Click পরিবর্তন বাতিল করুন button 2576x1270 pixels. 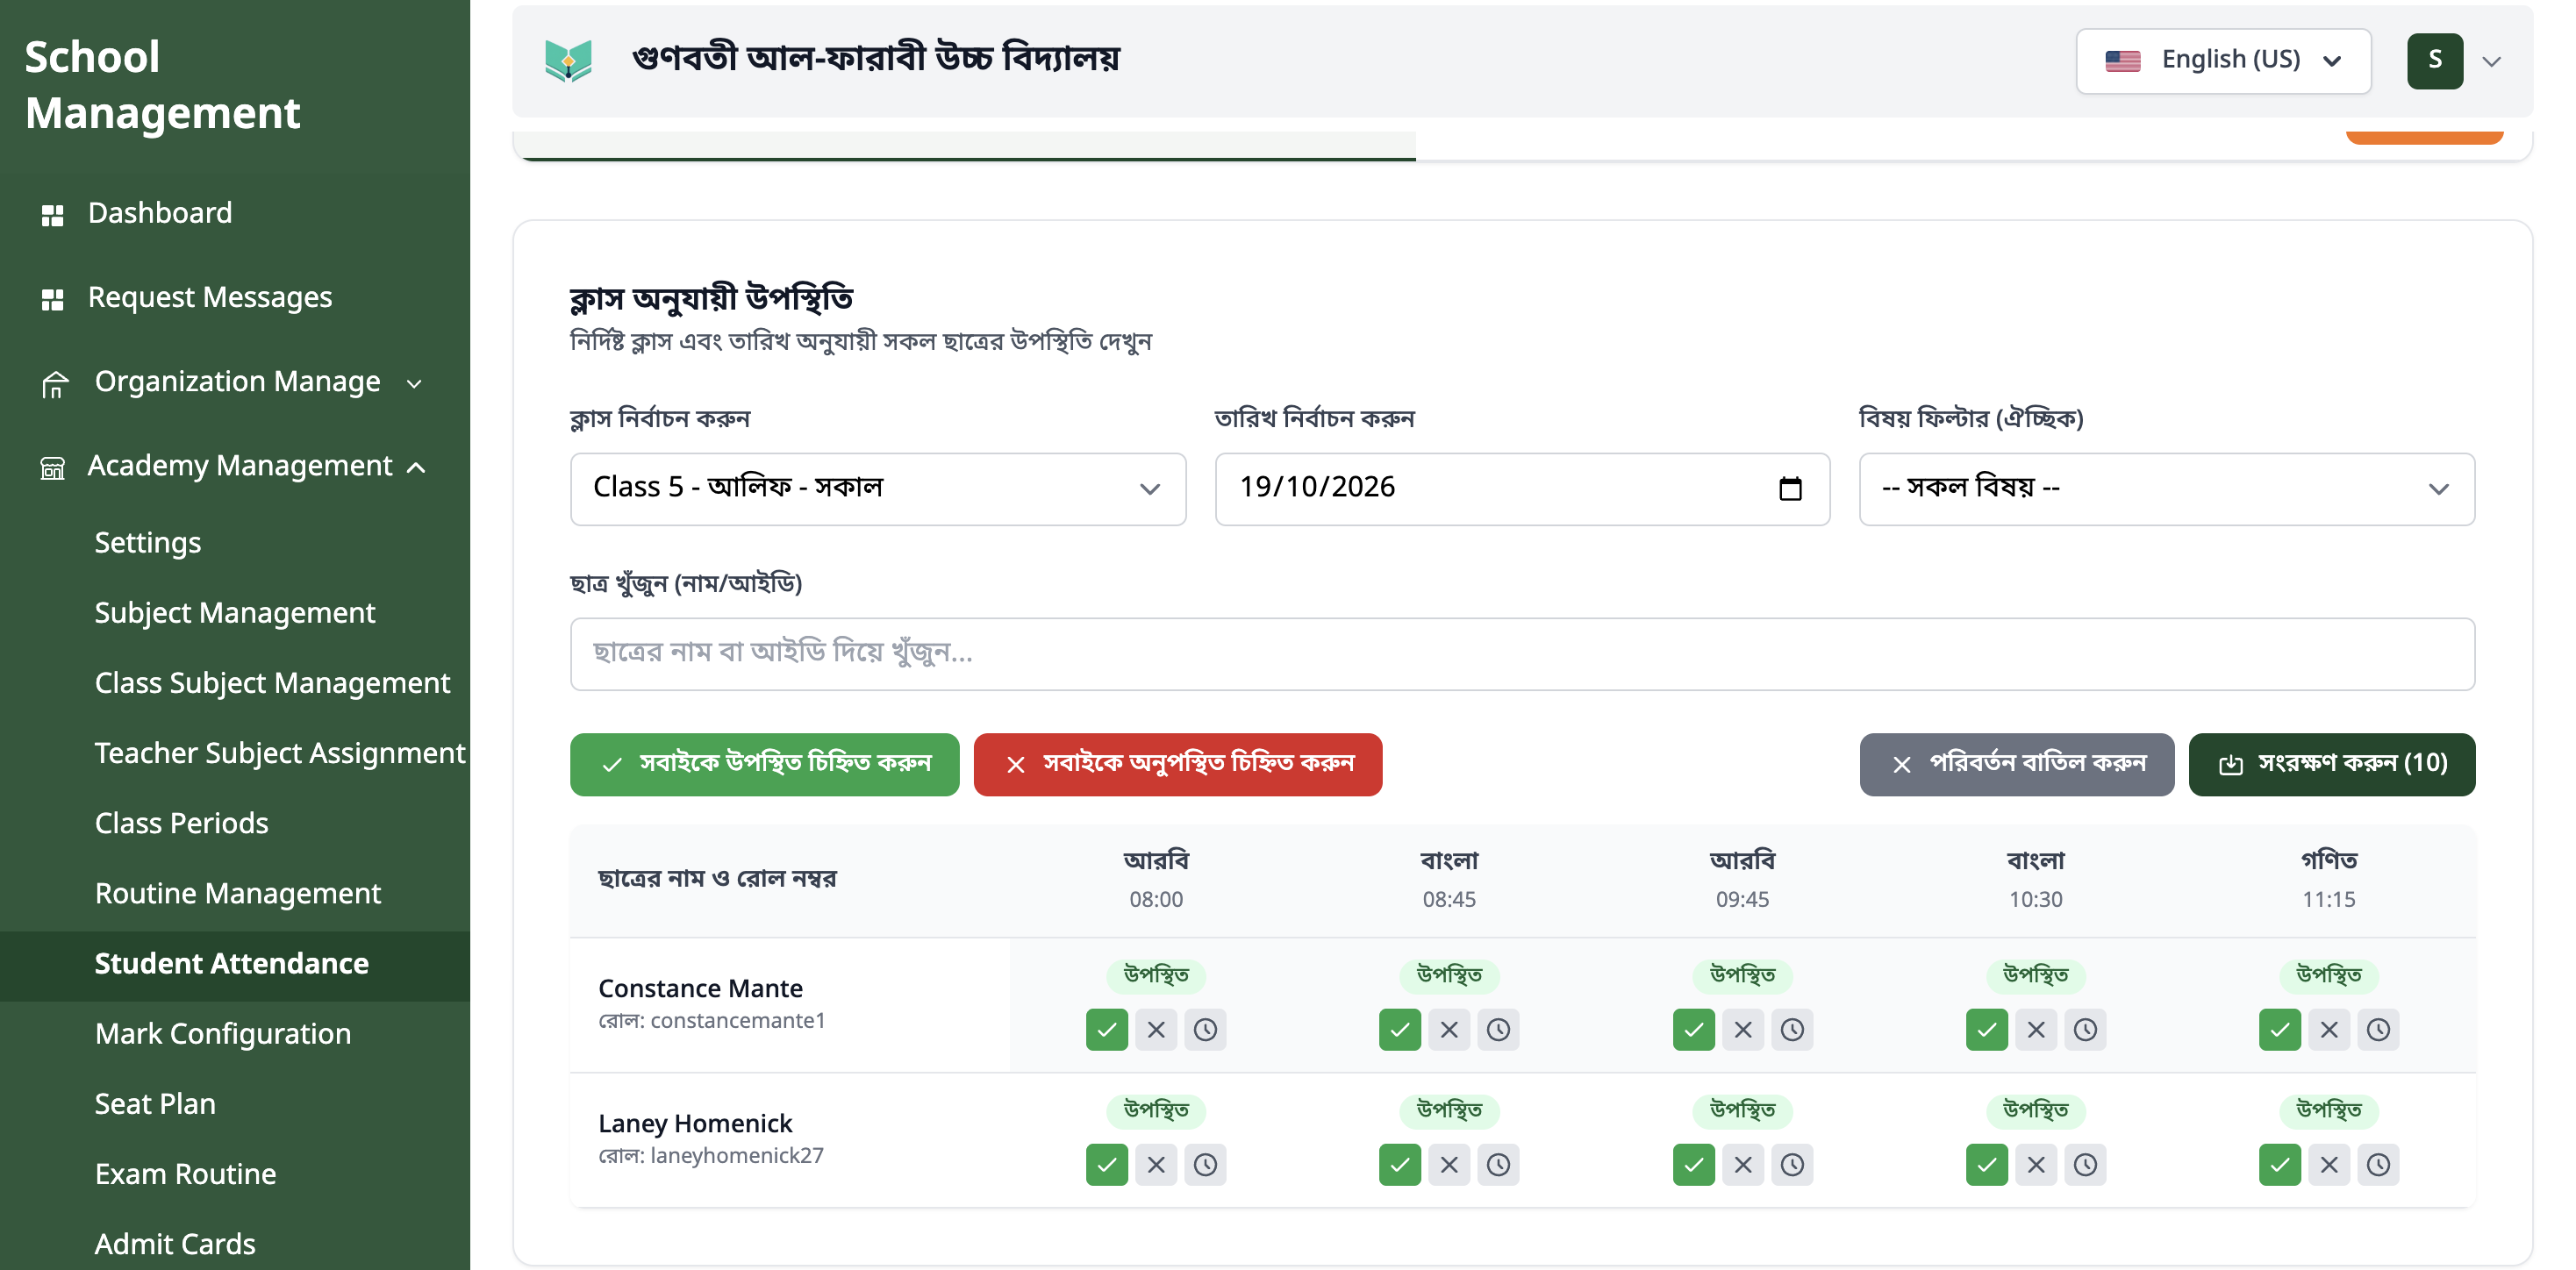(x=2017, y=764)
